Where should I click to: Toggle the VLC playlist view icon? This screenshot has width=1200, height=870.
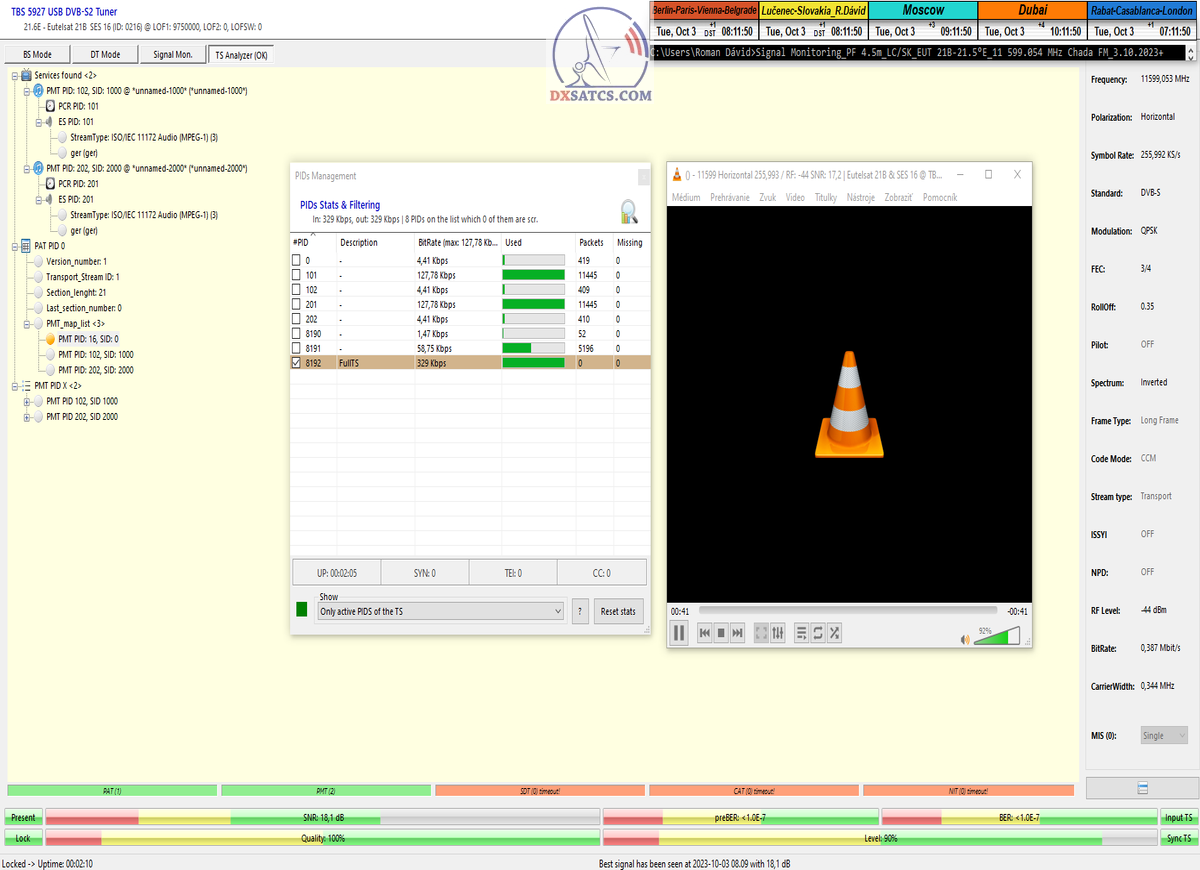[801, 633]
